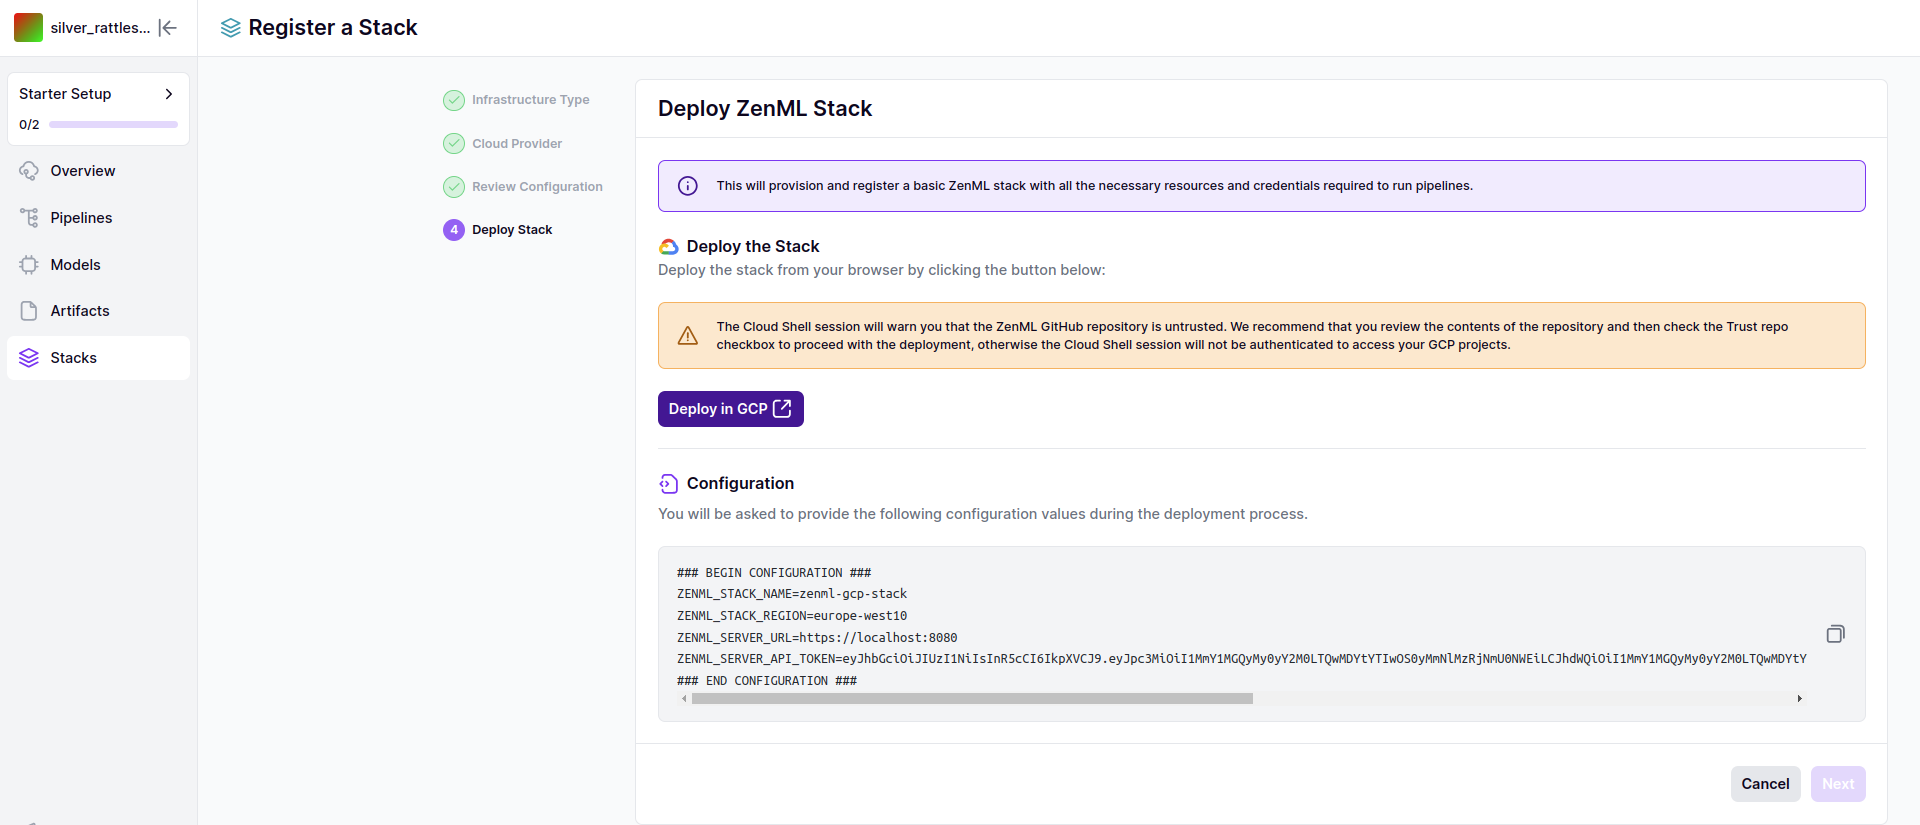Expand Starter Setup with the chevron
This screenshot has width=1920, height=825.
coord(169,94)
